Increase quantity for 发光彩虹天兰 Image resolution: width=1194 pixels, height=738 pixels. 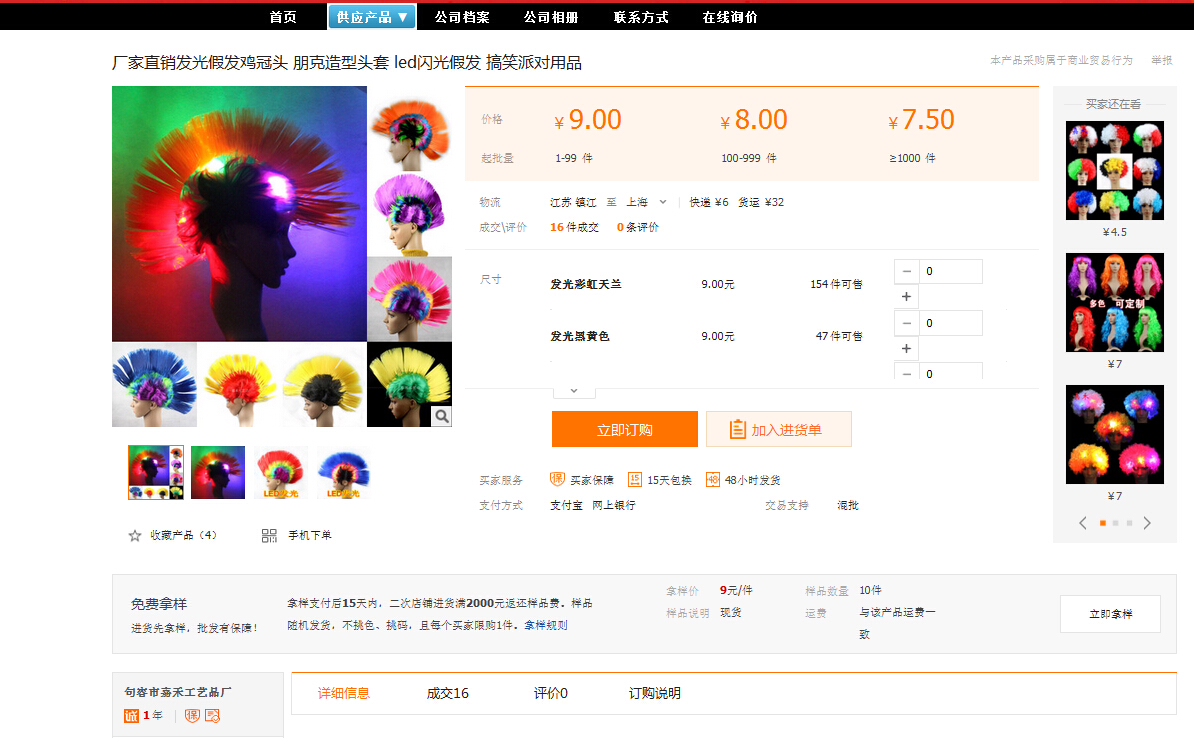coord(906,297)
